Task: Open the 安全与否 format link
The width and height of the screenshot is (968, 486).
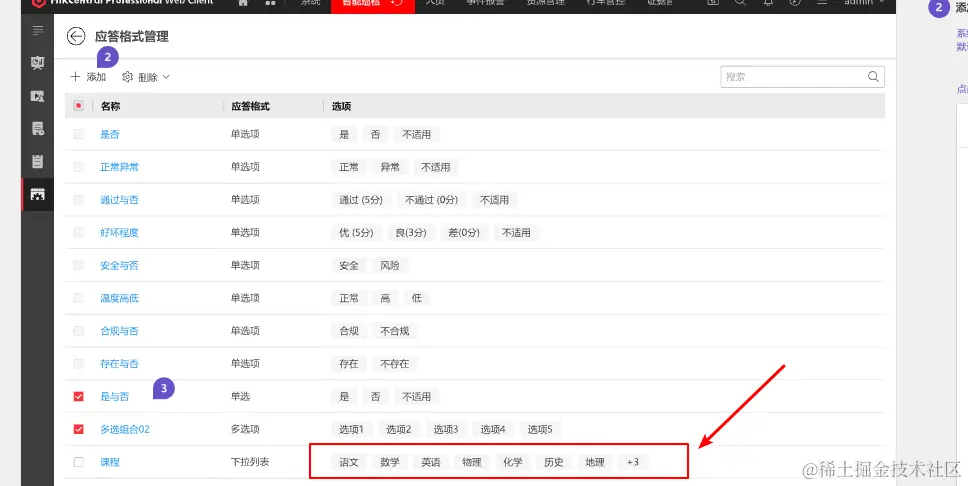Action: pyautogui.click(x=119, y=265)
